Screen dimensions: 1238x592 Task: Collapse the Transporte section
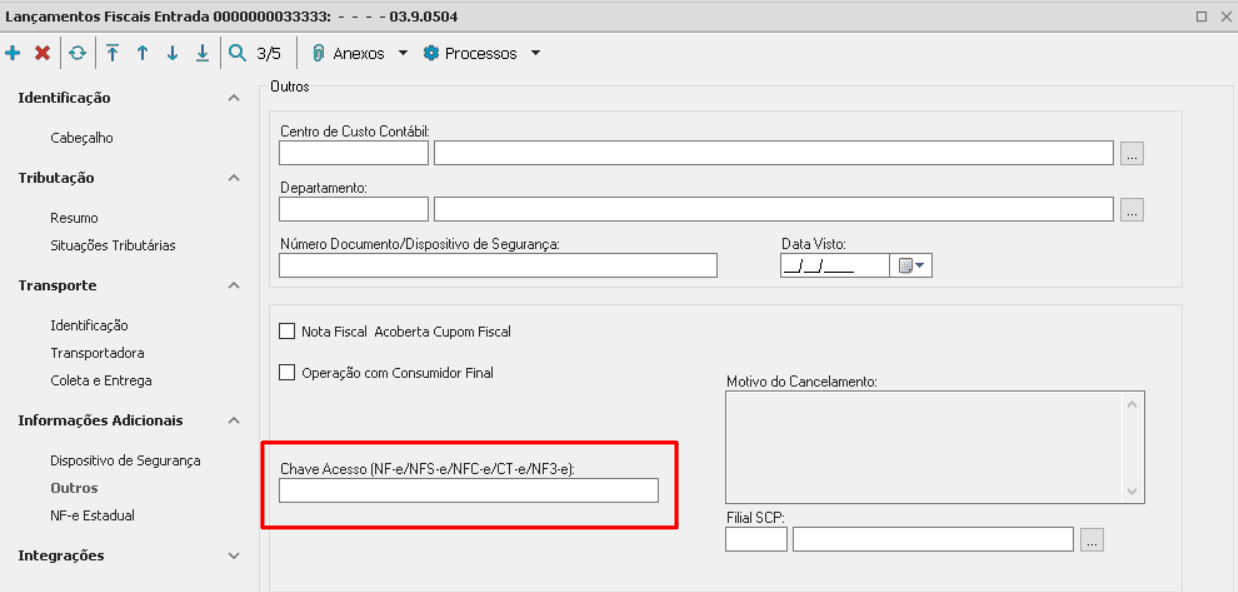point(233,286)
